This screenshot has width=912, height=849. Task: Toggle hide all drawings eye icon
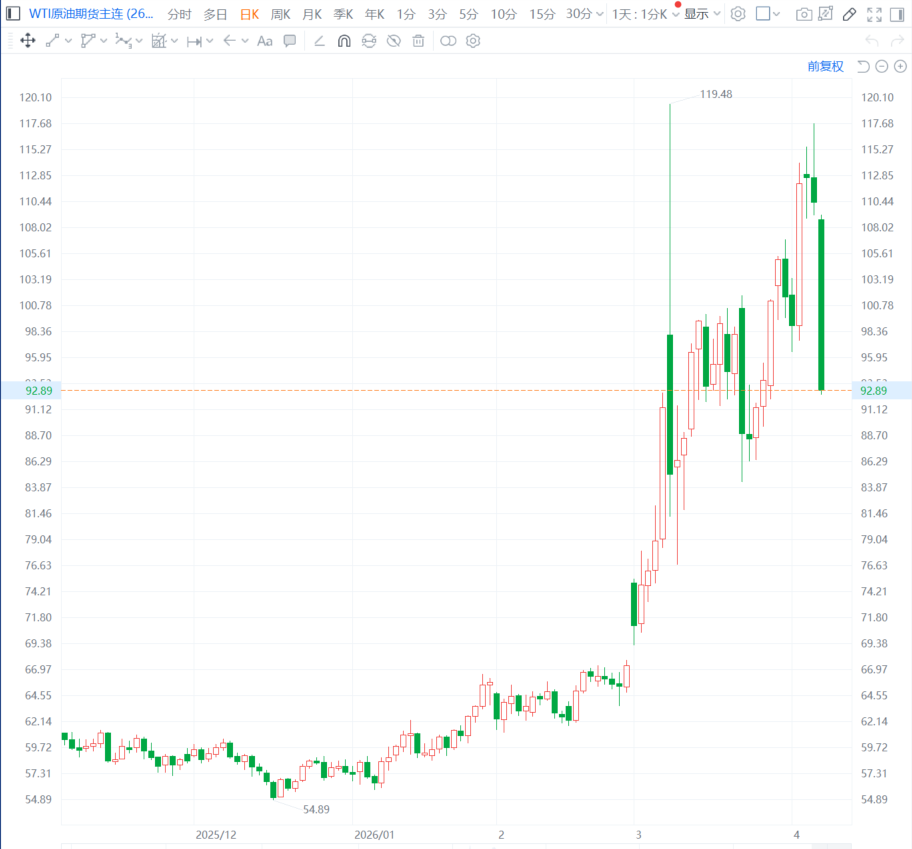coord(394,41)
